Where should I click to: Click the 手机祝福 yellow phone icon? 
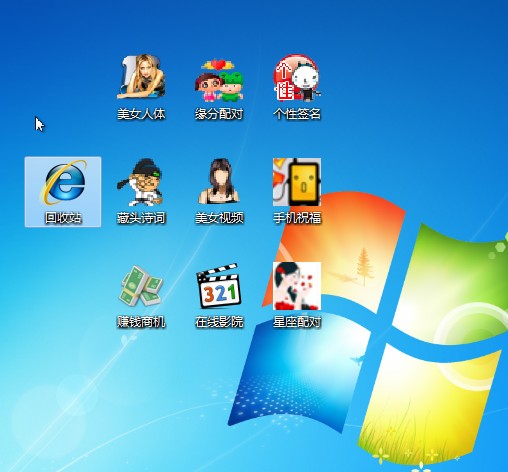coord(297,182)
